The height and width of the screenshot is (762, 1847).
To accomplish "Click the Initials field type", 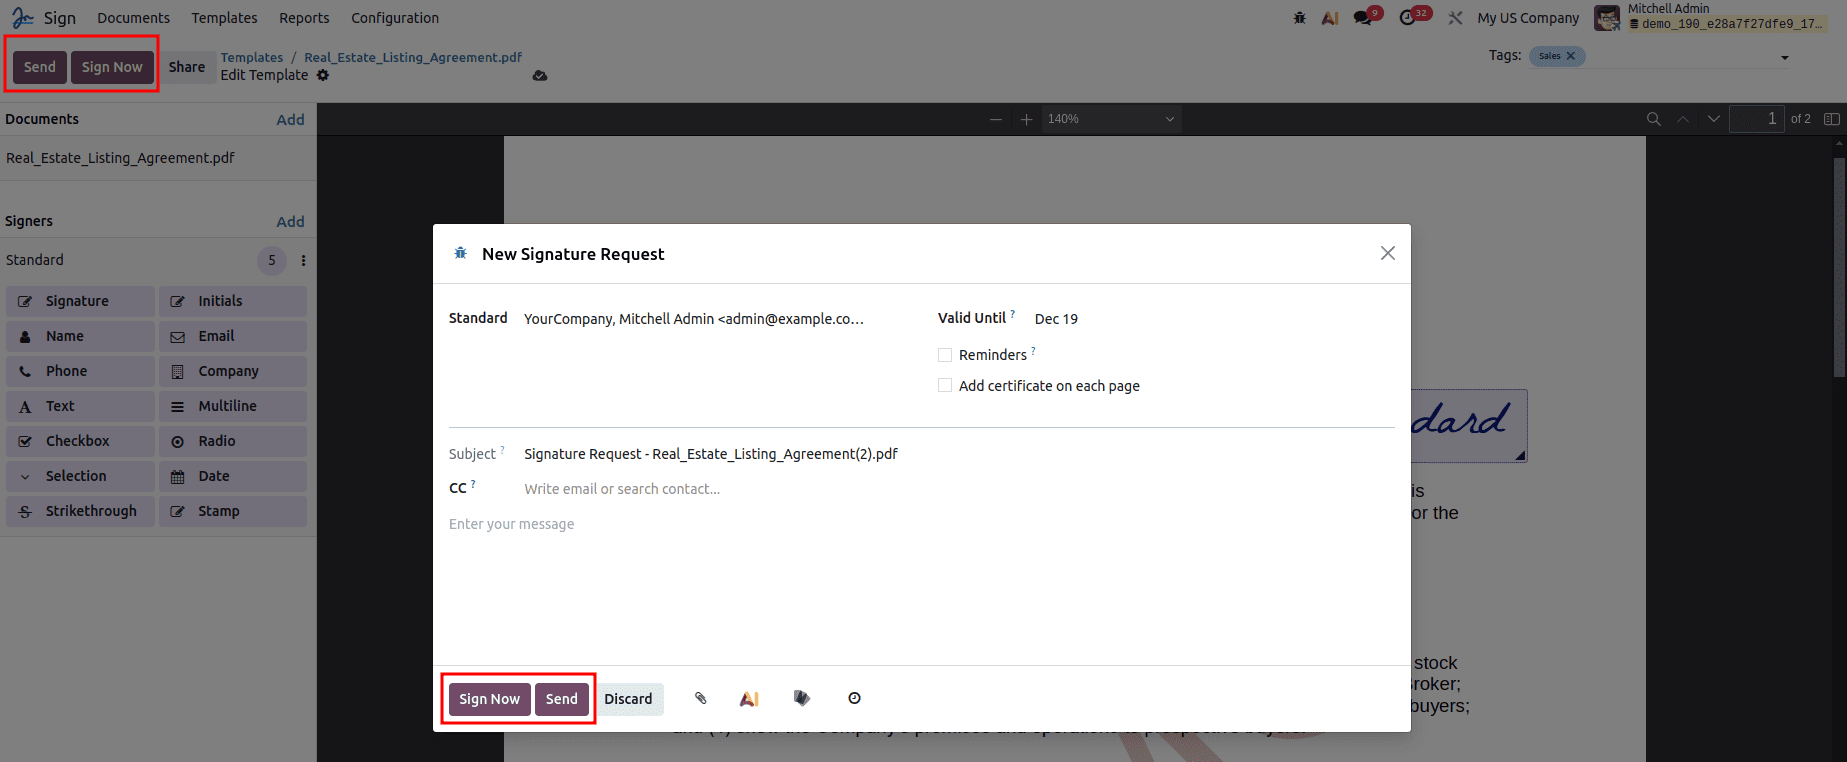I will [x=233, y=301].
